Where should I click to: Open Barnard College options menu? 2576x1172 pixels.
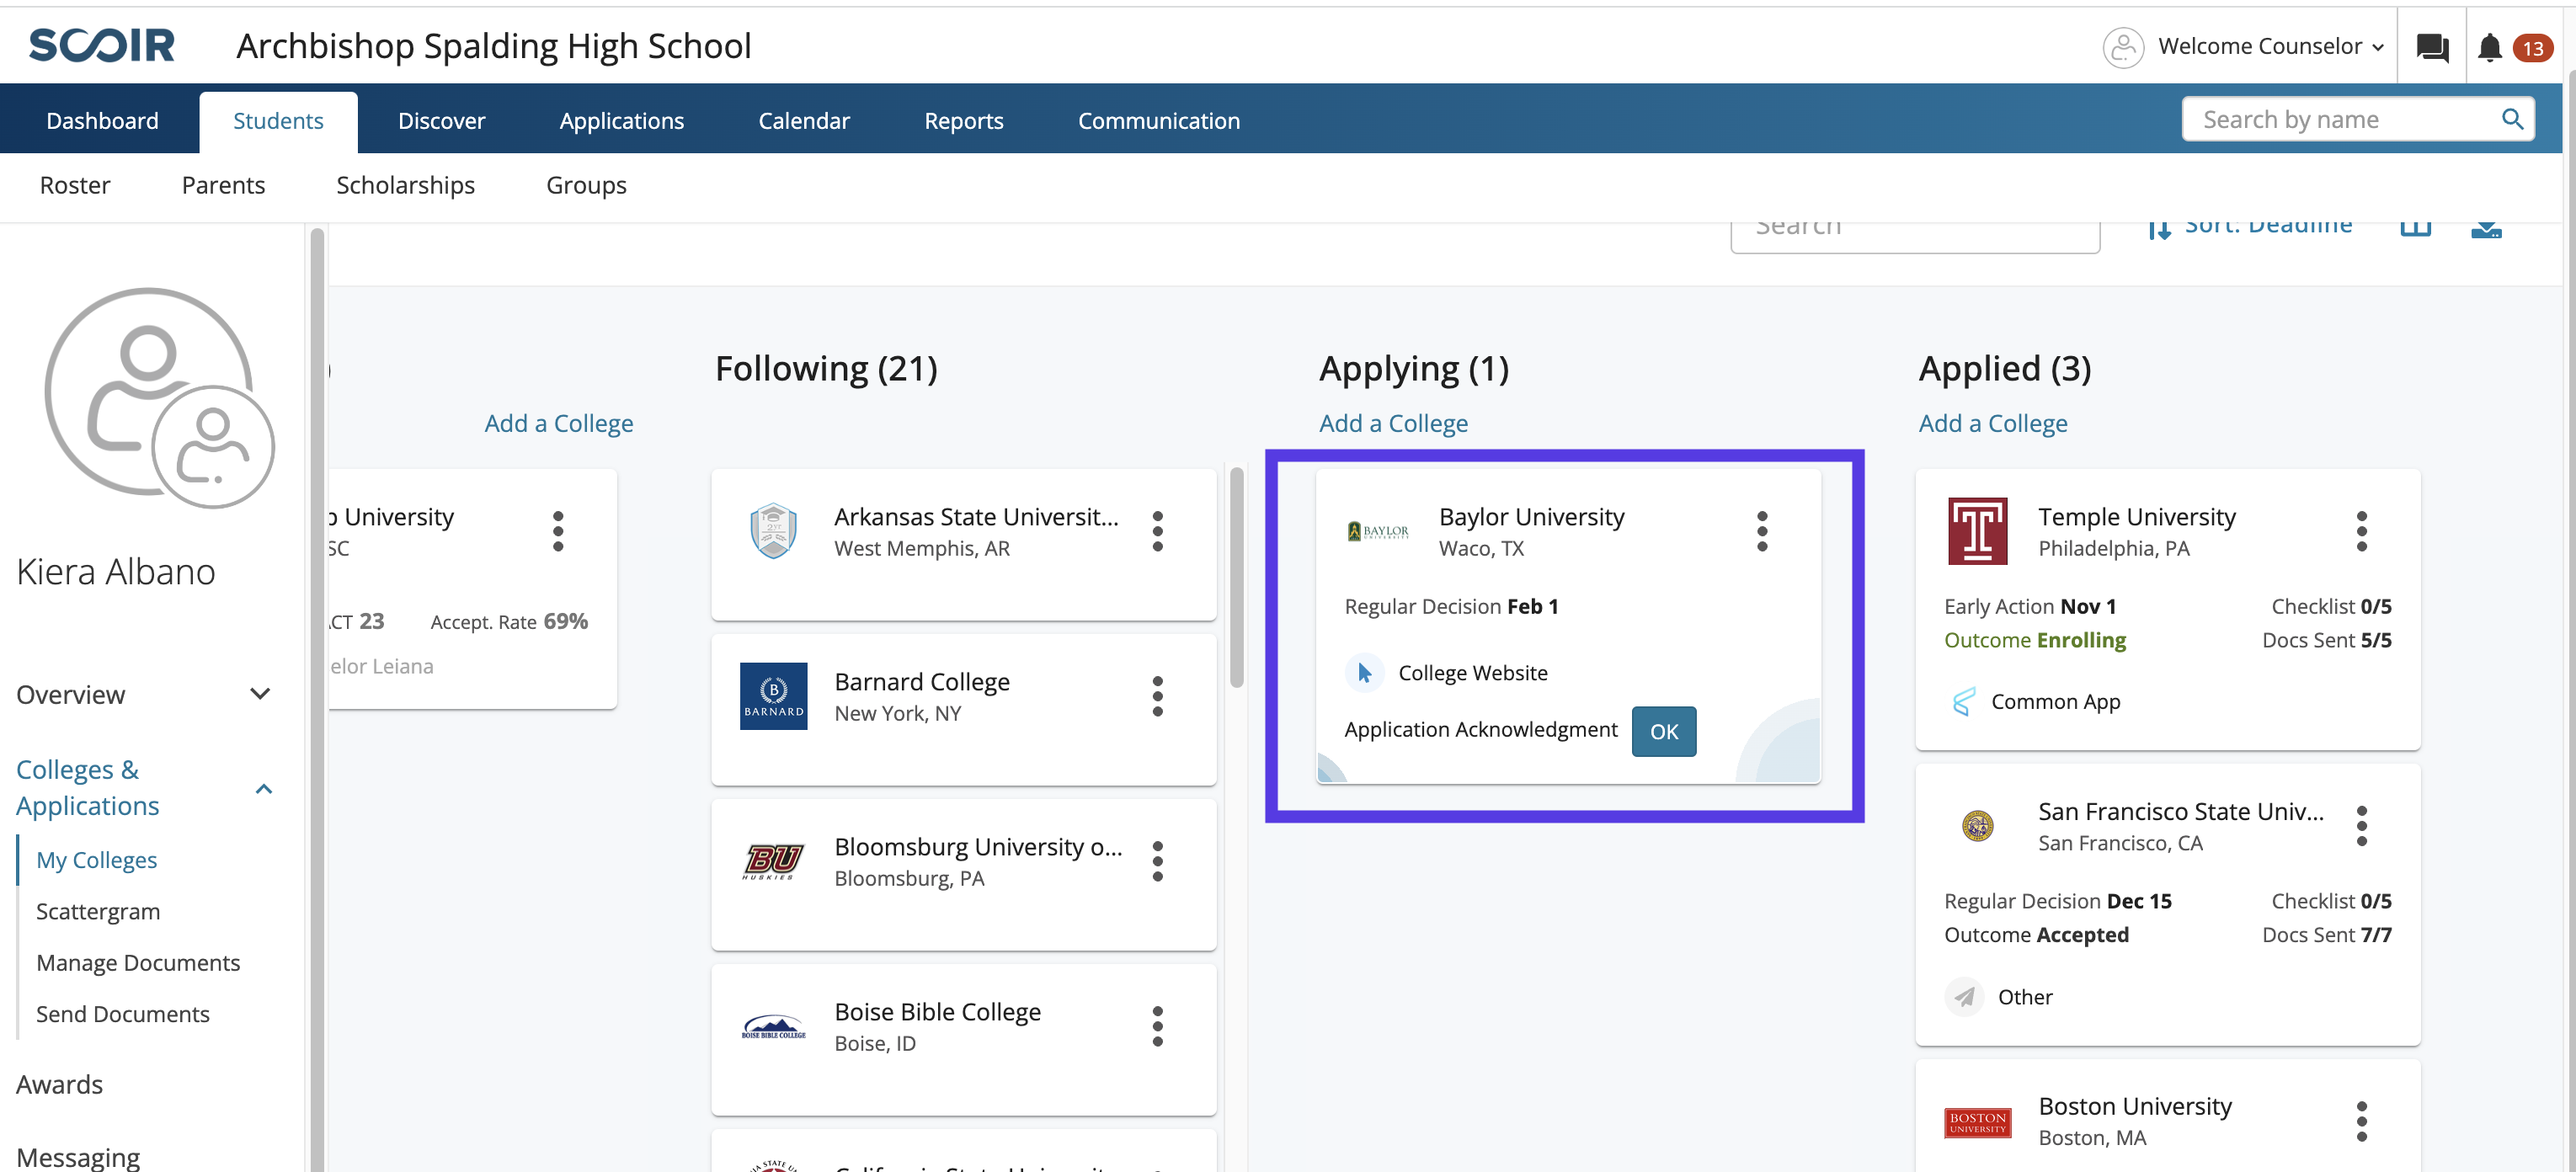click(1157, 696)
